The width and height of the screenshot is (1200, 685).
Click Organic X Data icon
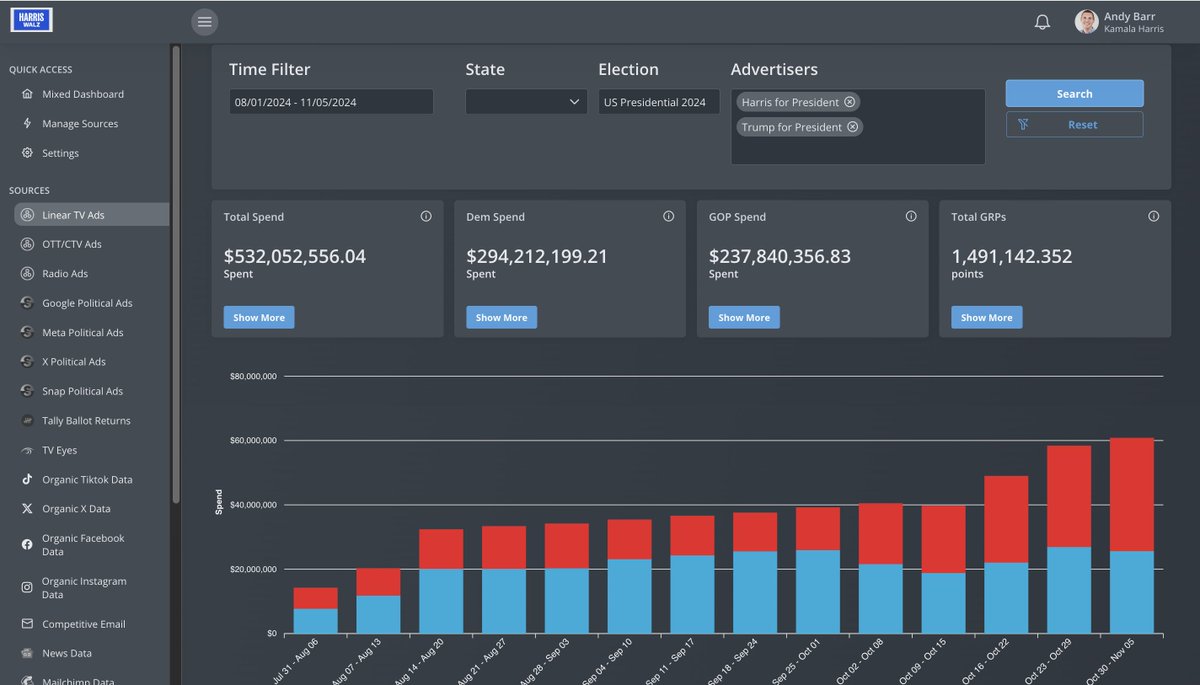(27, 509)
